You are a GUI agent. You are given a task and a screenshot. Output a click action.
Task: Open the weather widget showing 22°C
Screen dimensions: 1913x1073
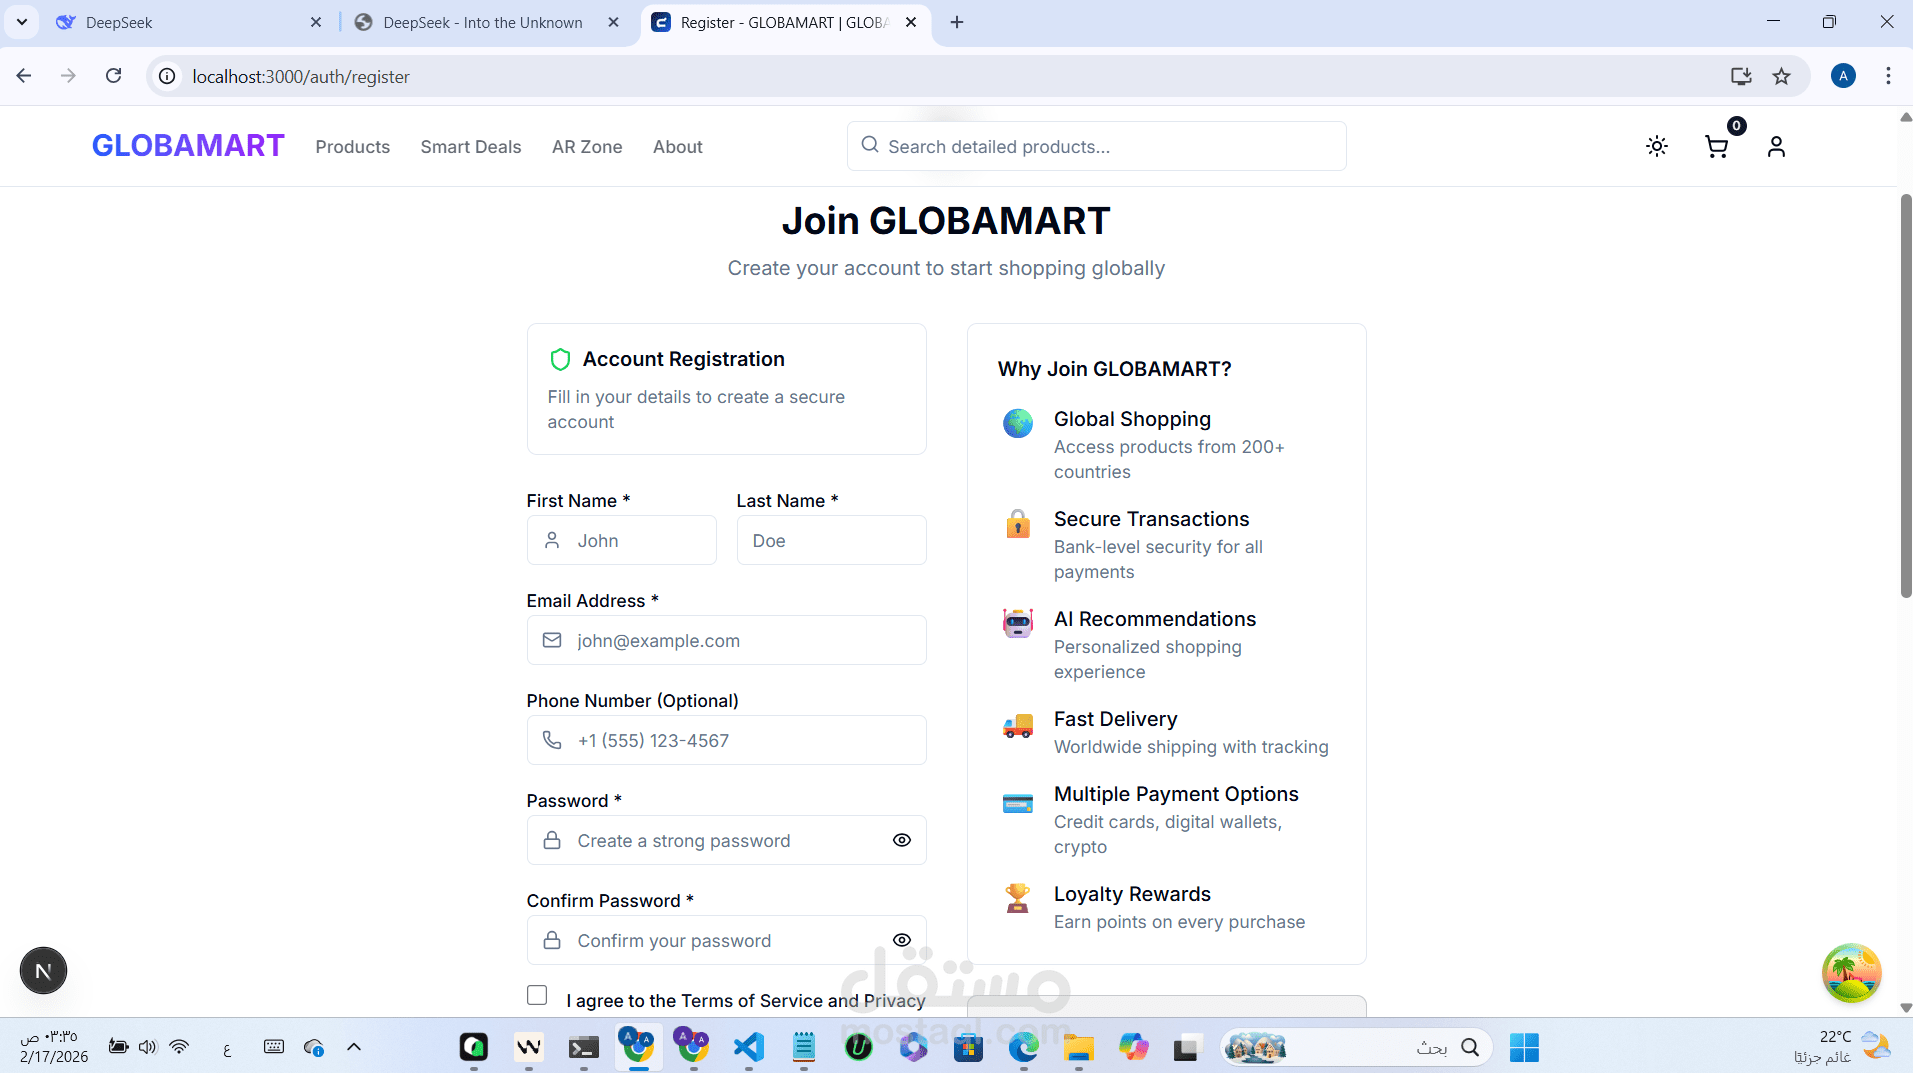tap(1843, 1047)
